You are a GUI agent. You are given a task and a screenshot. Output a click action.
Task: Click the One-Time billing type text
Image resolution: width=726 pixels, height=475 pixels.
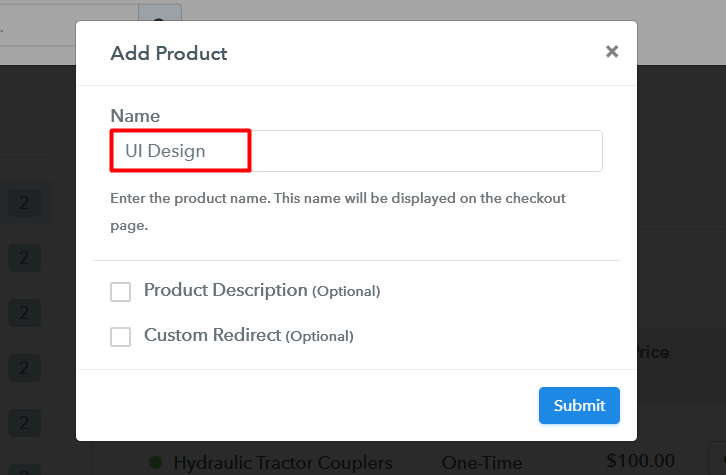(x=482, y=463)
